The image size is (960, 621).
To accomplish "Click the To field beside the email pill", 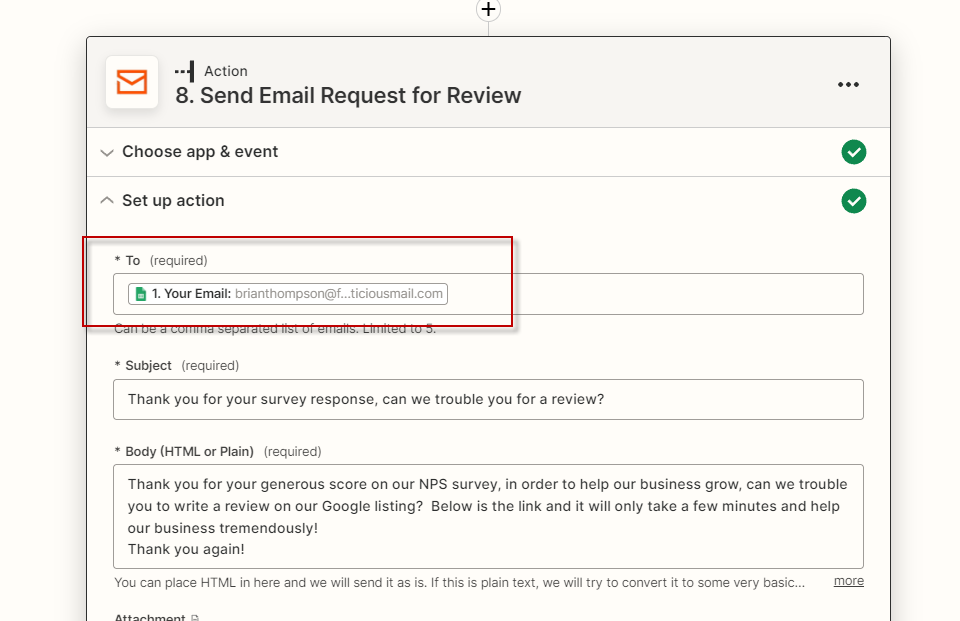I will pyautogui.click(x=650, y=293).
